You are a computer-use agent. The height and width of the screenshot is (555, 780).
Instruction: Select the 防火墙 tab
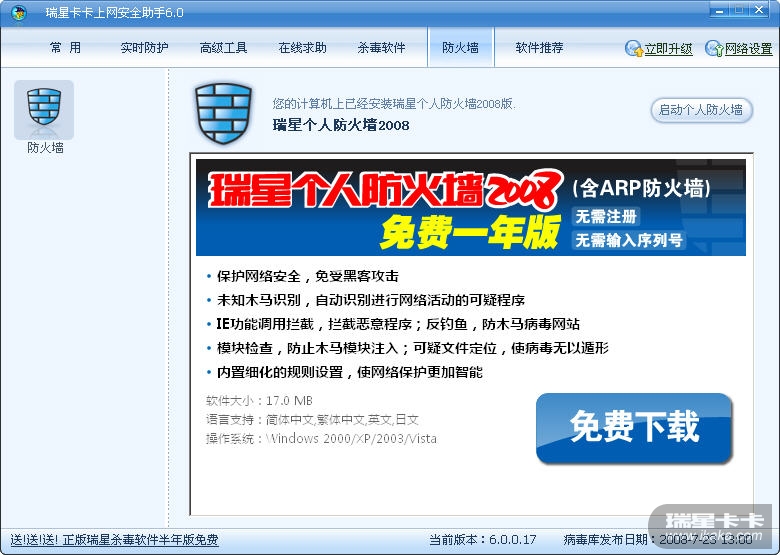pyautogui.click(x=461, y=48)
